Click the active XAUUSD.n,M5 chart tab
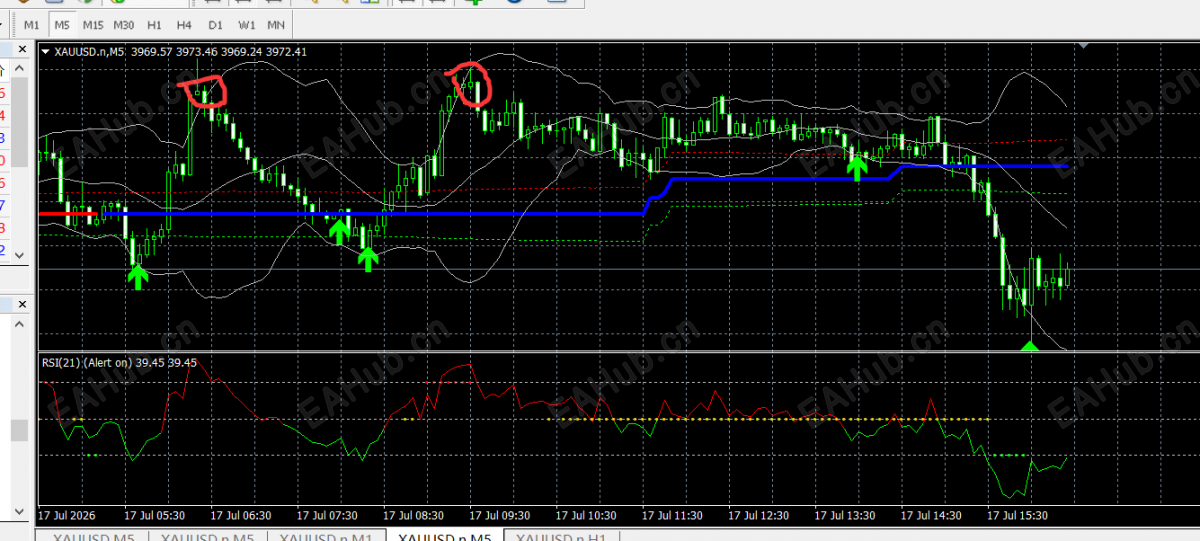Screen dimensions: 1200x541 [445, 536]
